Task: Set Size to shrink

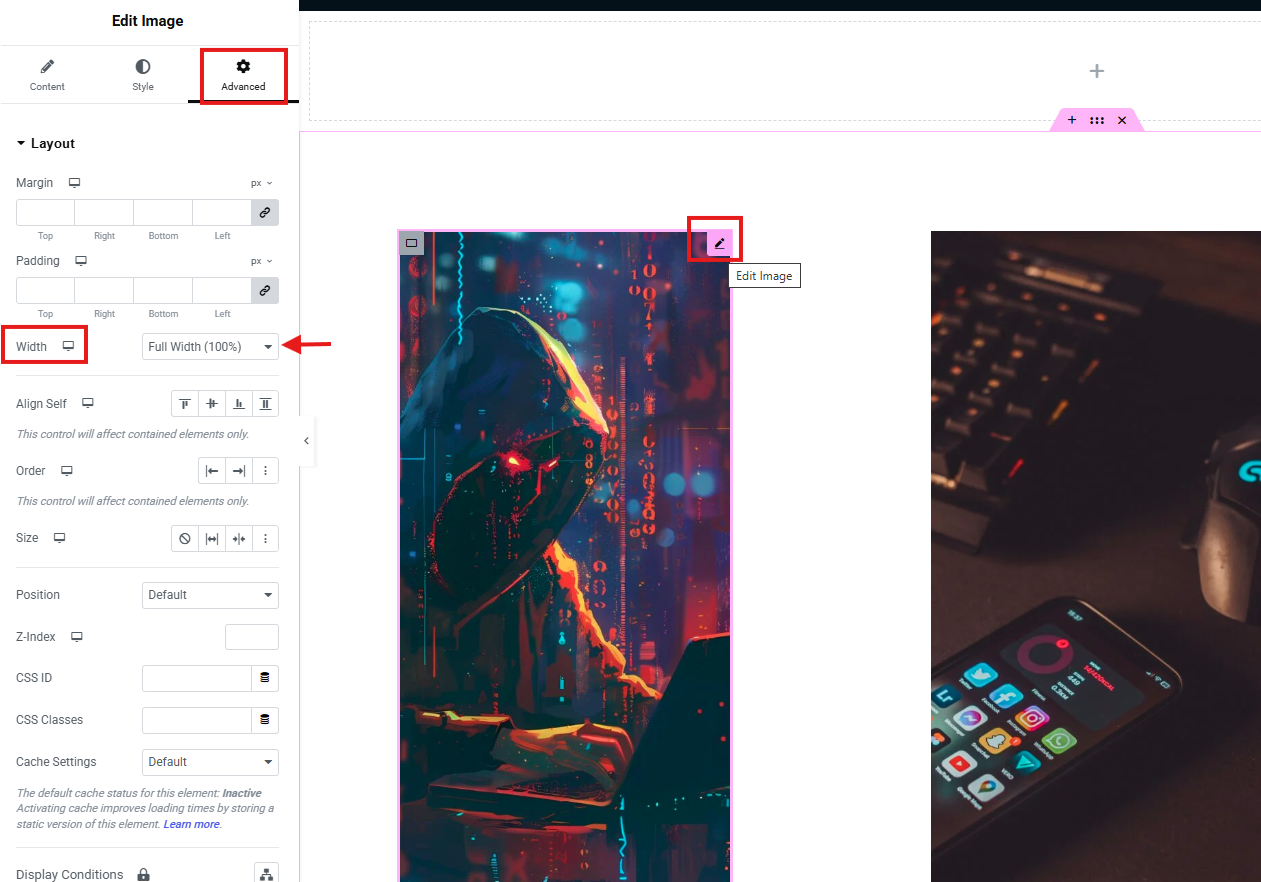Action: (239, 538)
